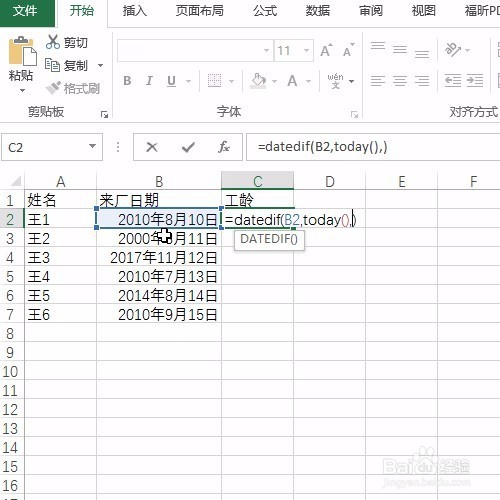
Task: Switch to the 开始 Home tab
Action: coord(82,11)
